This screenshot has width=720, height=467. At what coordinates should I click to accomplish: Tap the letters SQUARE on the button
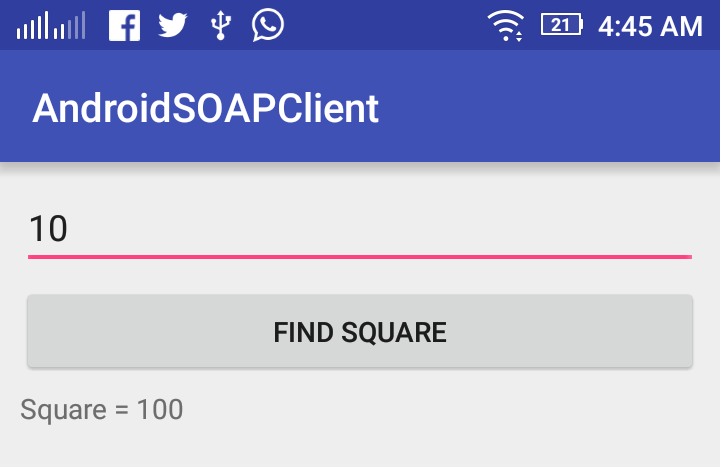(x=394, y=332)
